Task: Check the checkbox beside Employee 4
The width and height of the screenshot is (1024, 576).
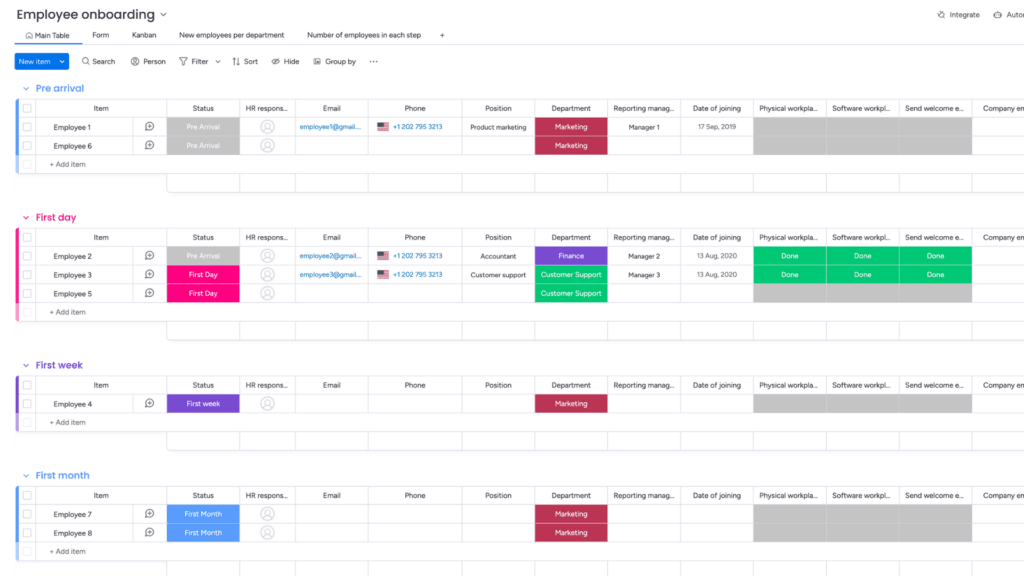Action: pos(27,403)
